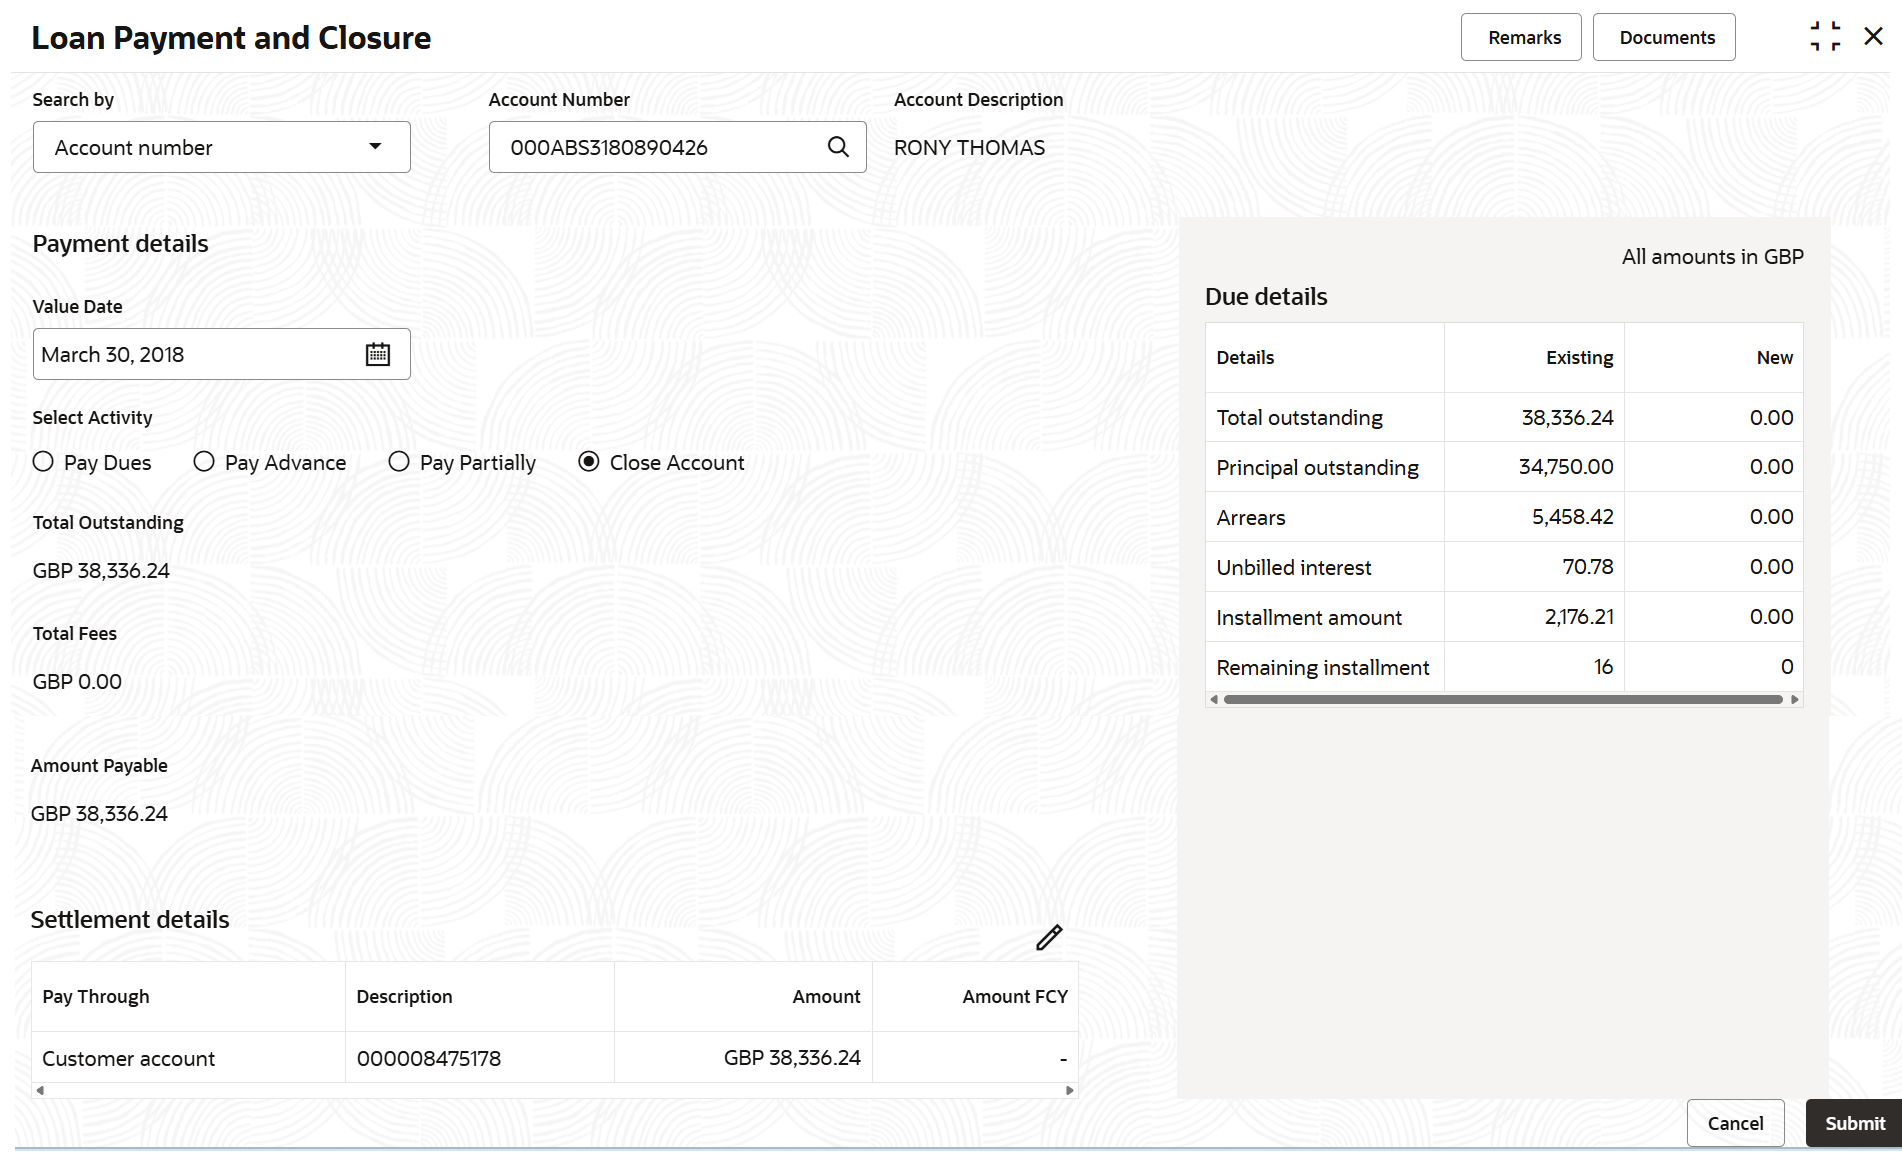Expand the Search by dropdown
Viewport: 1902px width, 1155px height.
[221, 147]
